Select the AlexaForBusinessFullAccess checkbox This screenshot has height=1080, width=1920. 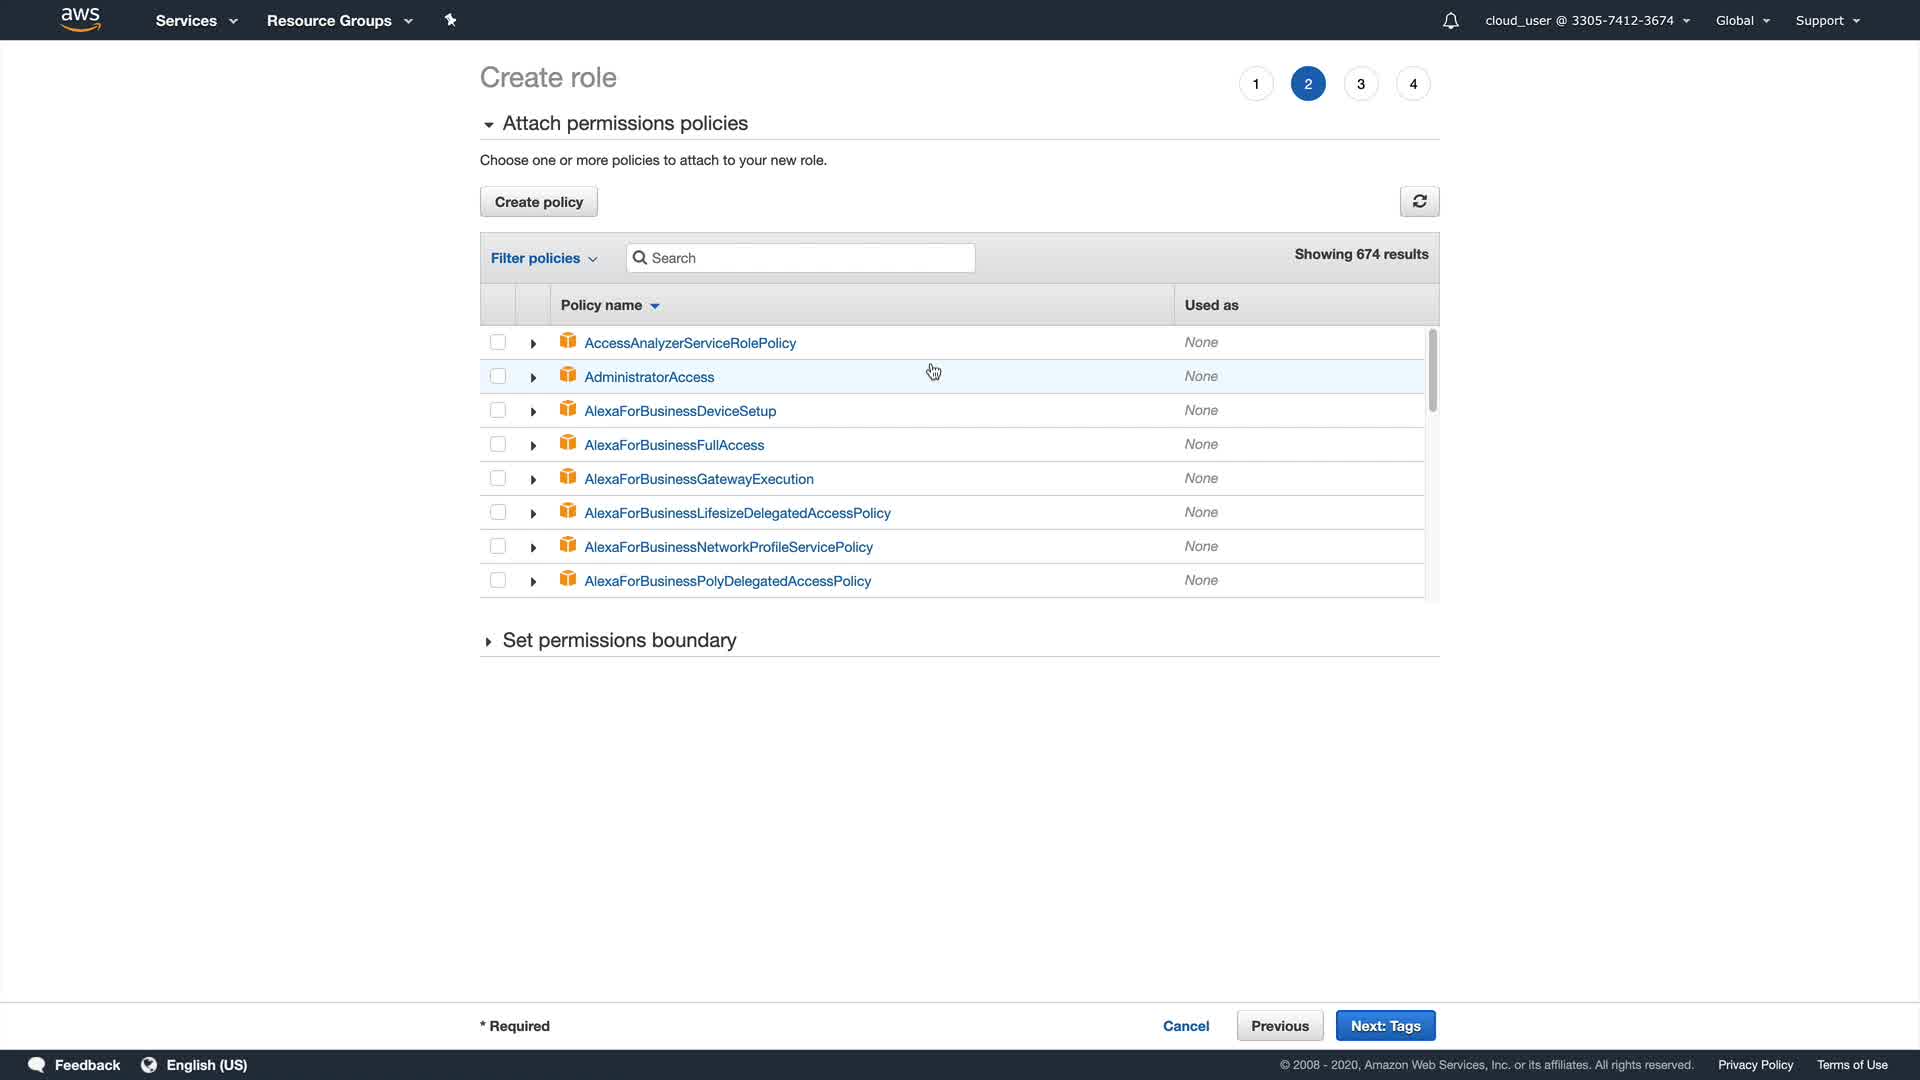click(497, 444)
